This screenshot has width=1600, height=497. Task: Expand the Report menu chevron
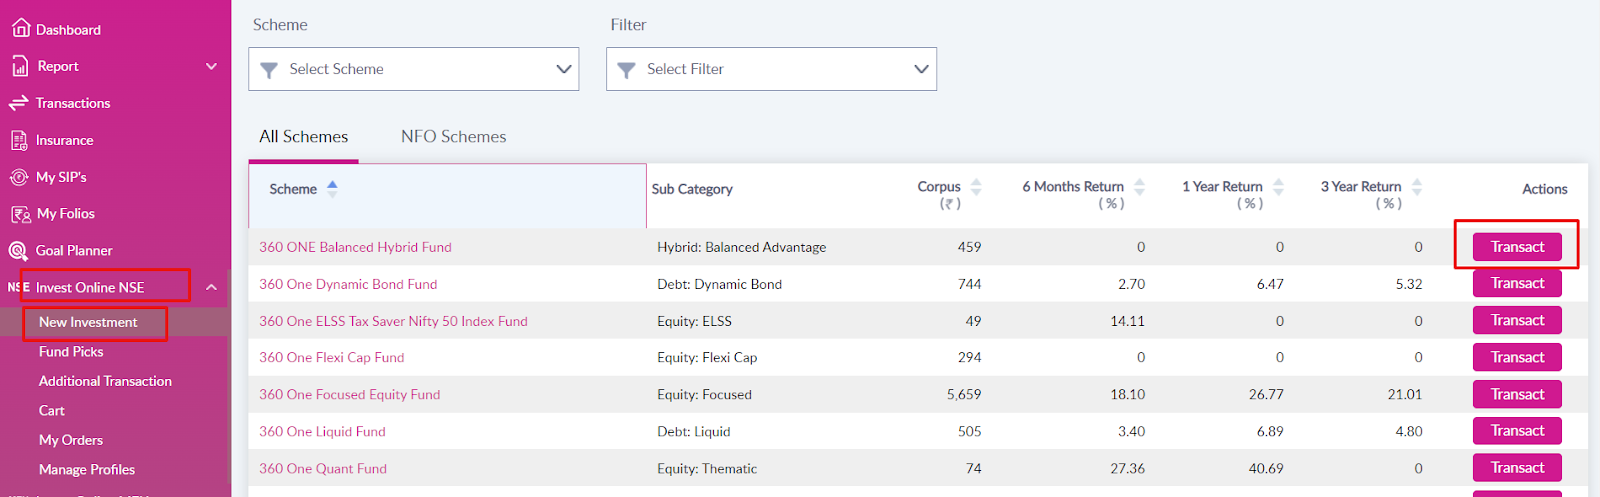pyautogui.click(x=211, y=66)
